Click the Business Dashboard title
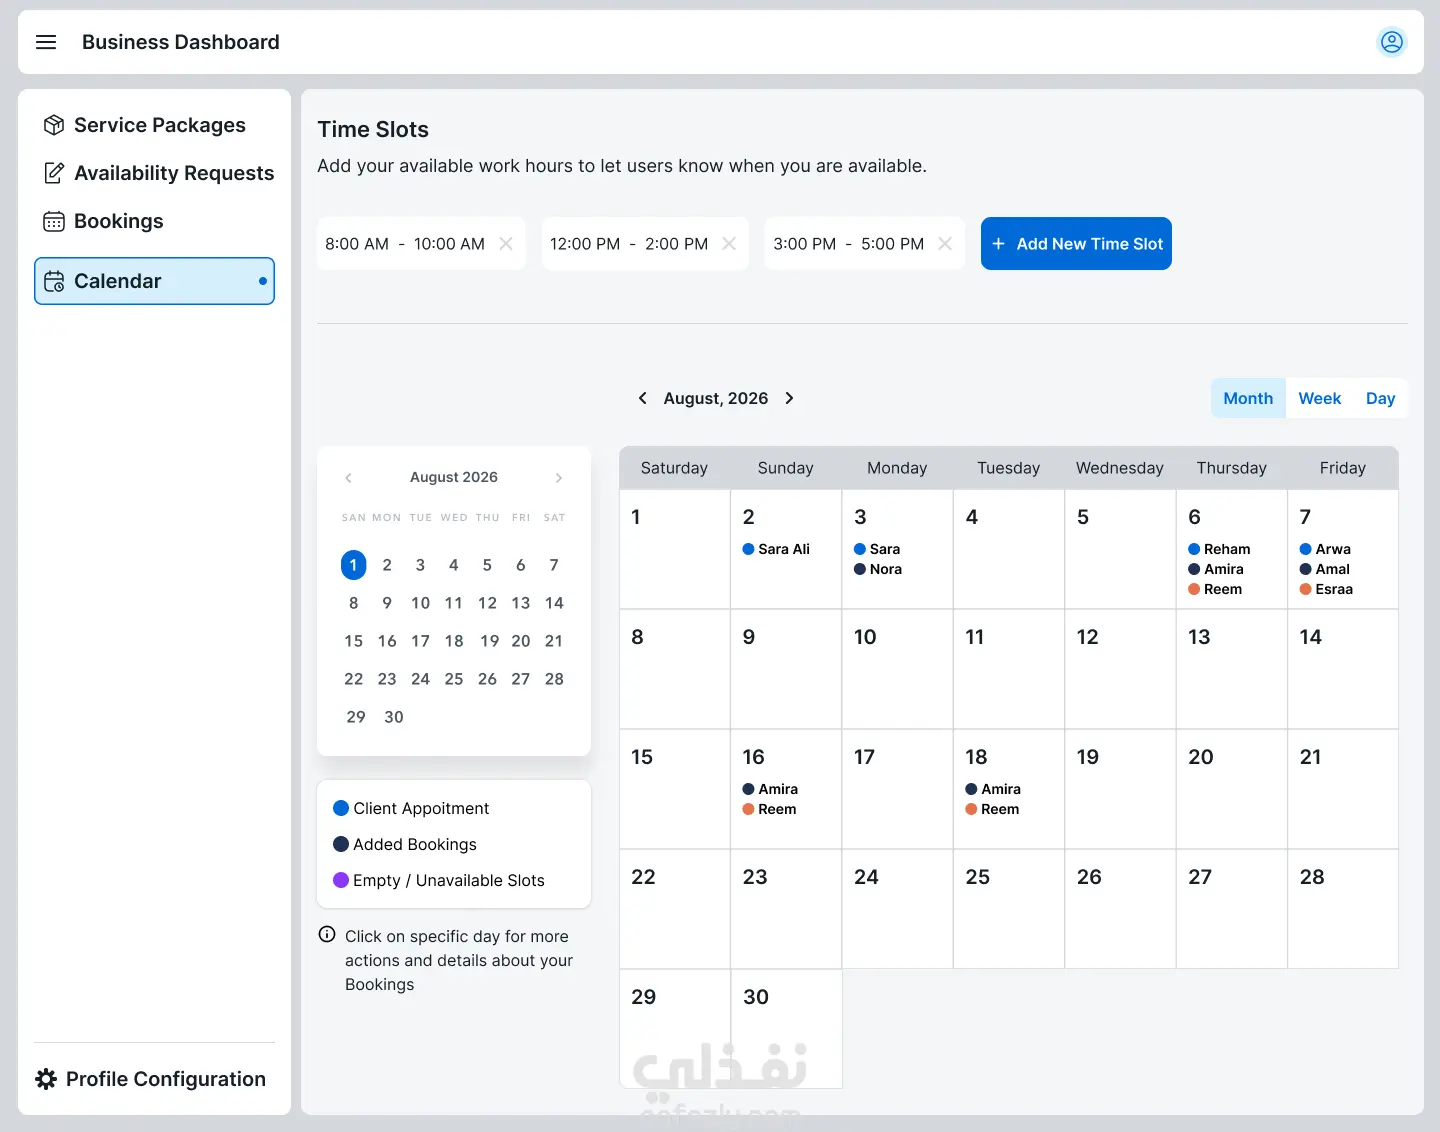Viewport: 1440px width, 1132px height. 181,42
